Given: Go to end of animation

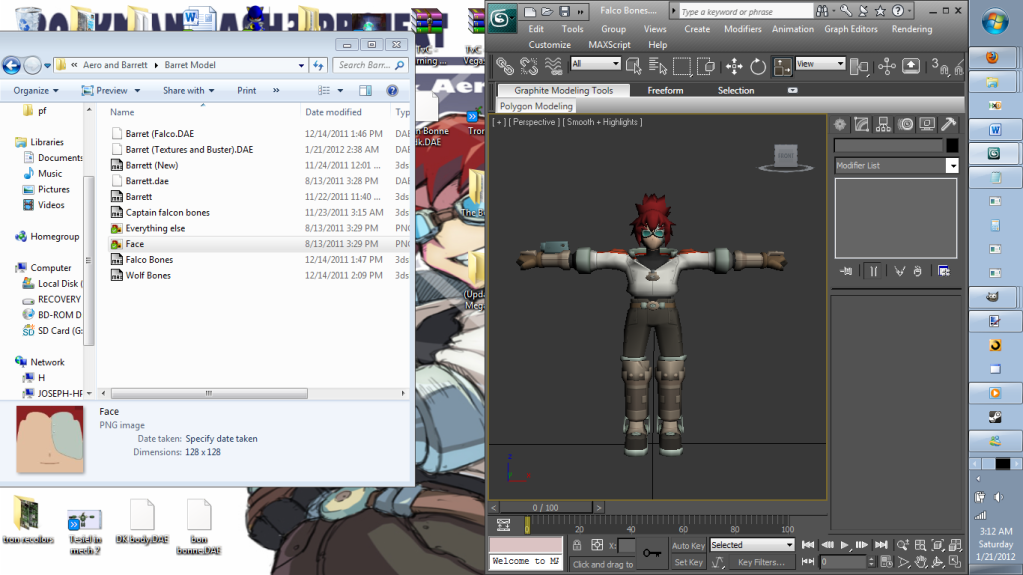Looking at the screenshot, I should pos(881,545).
